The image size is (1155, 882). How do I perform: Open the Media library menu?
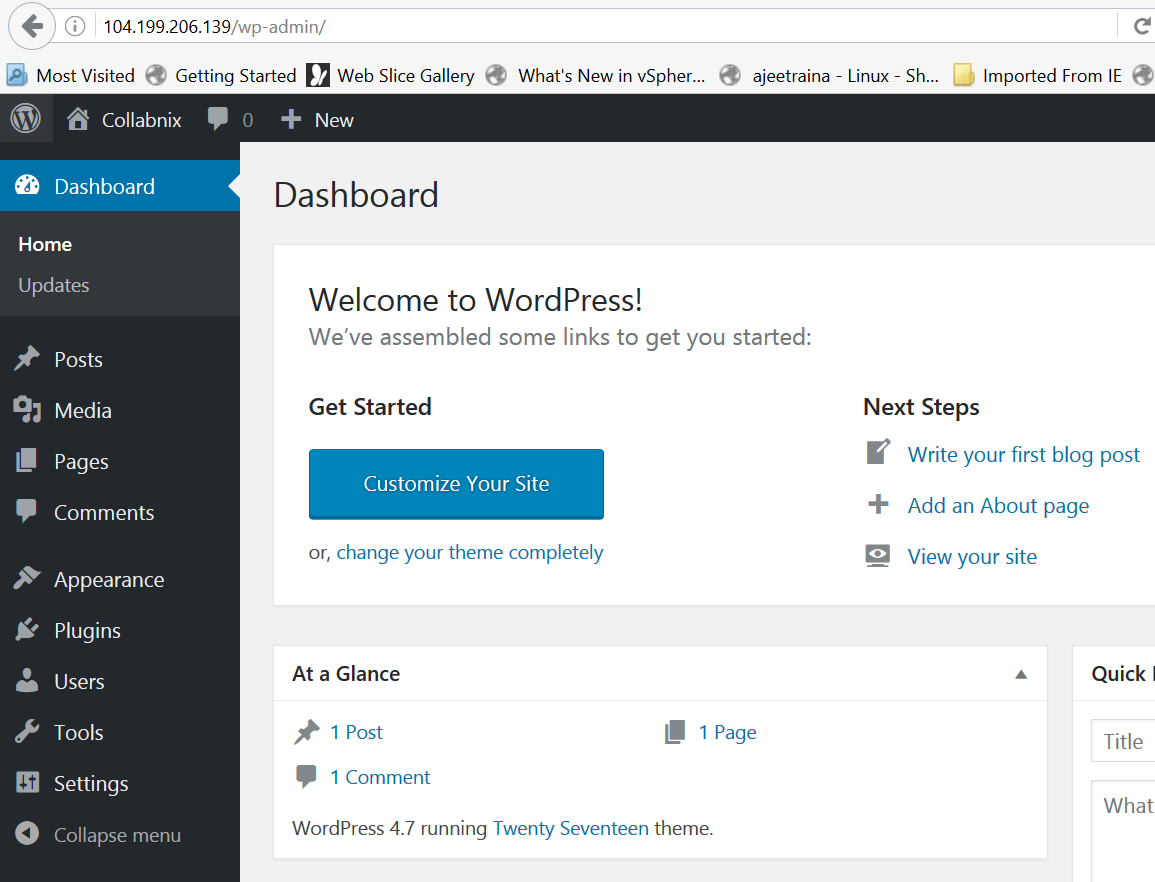tap(82, 411)
